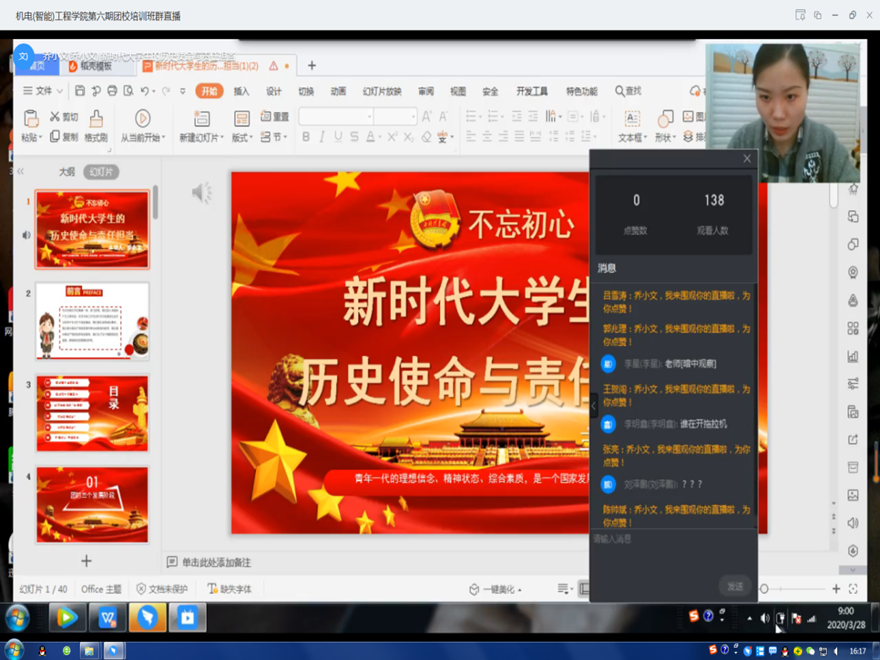Add a new slide with plus icon
880x660 pixels.
coord(86,561)
